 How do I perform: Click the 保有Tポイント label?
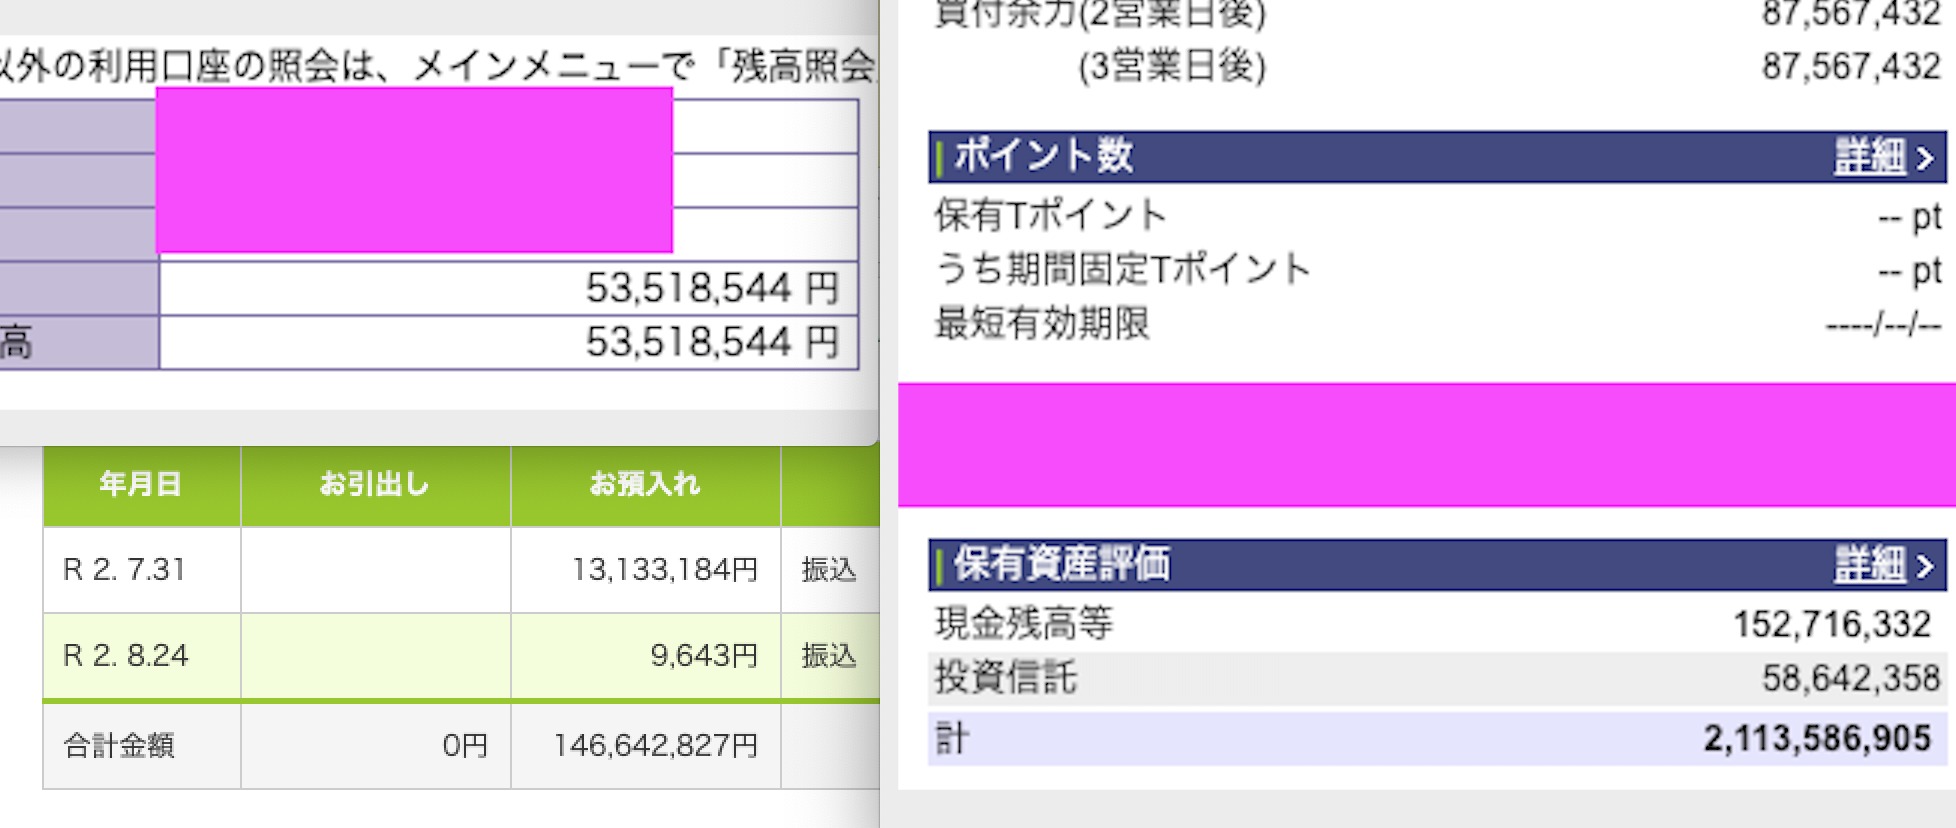1050,215
